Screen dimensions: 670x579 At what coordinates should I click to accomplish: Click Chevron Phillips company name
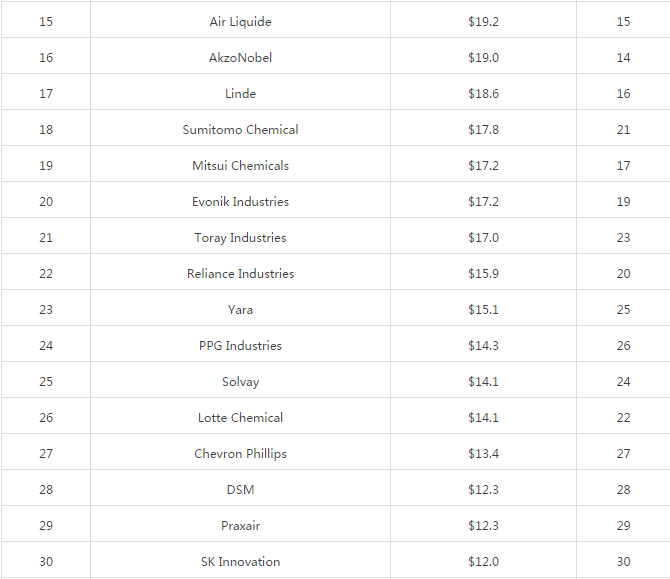[x=240, y=454]
